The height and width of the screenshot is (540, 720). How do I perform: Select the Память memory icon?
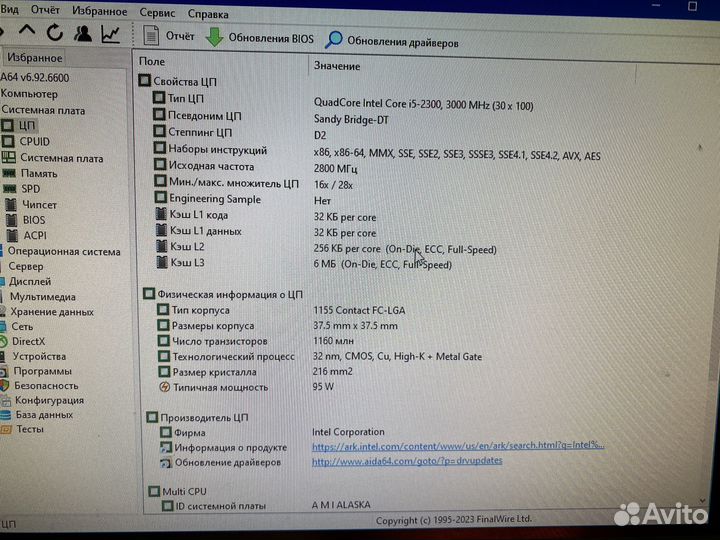9,173
